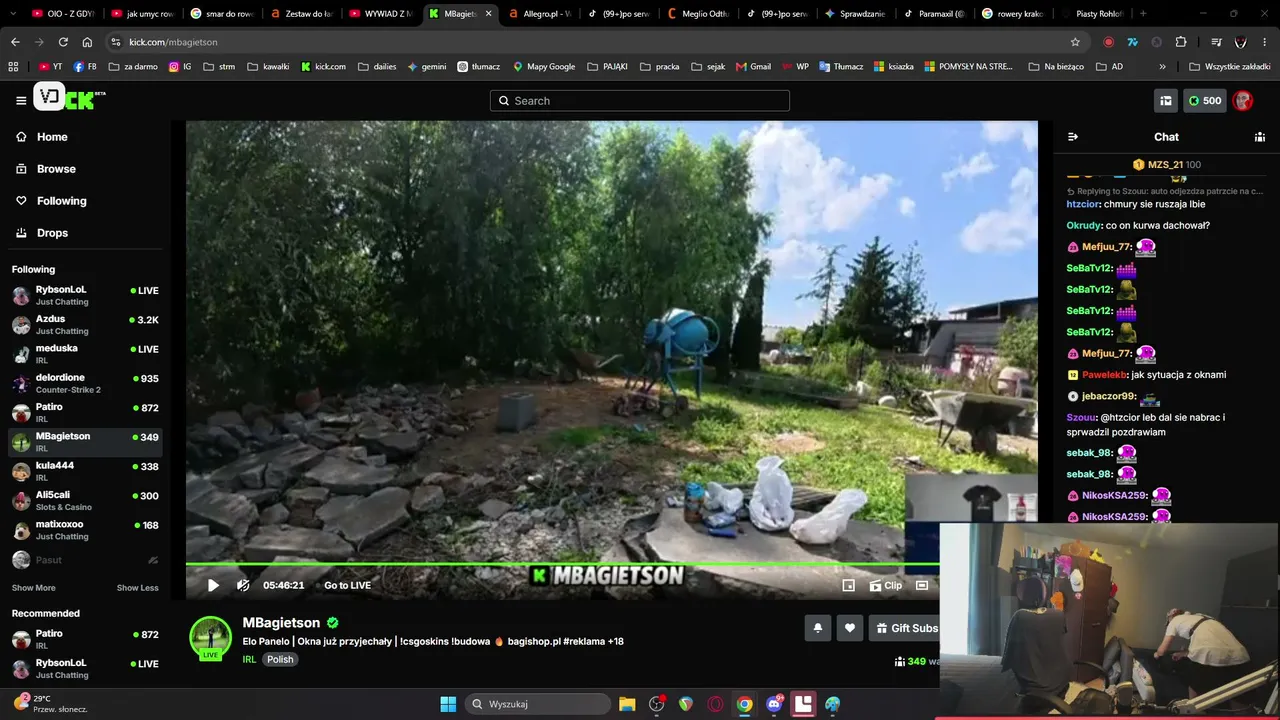Expand the Following list with Show More
The image size is (1280, 720).
pos(34,588)
